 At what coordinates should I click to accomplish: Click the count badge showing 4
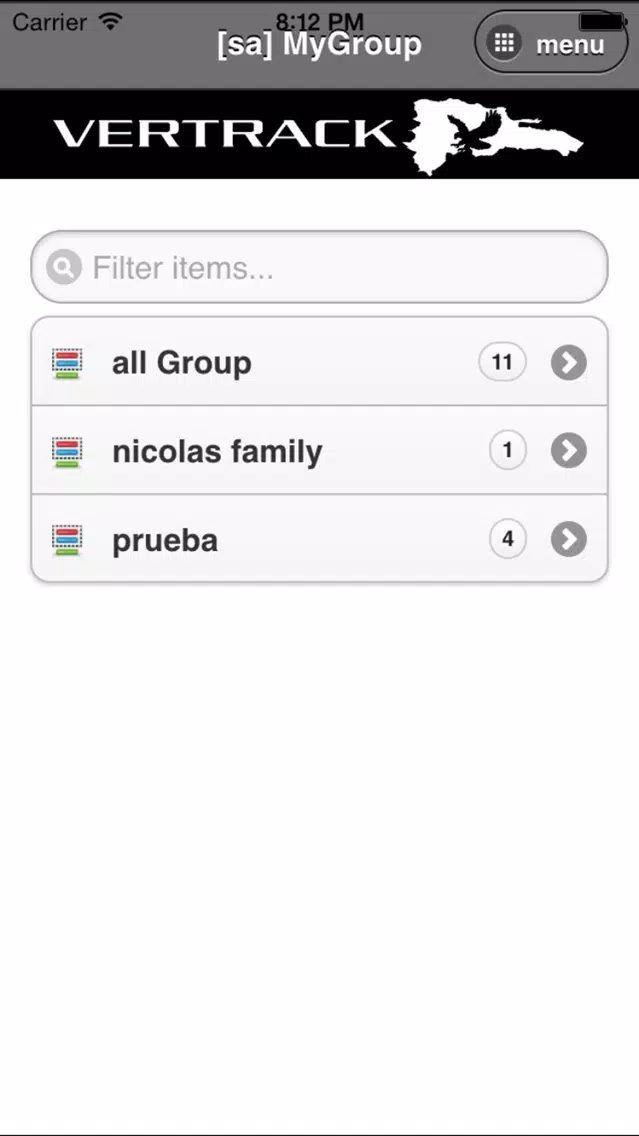[508, 540]
